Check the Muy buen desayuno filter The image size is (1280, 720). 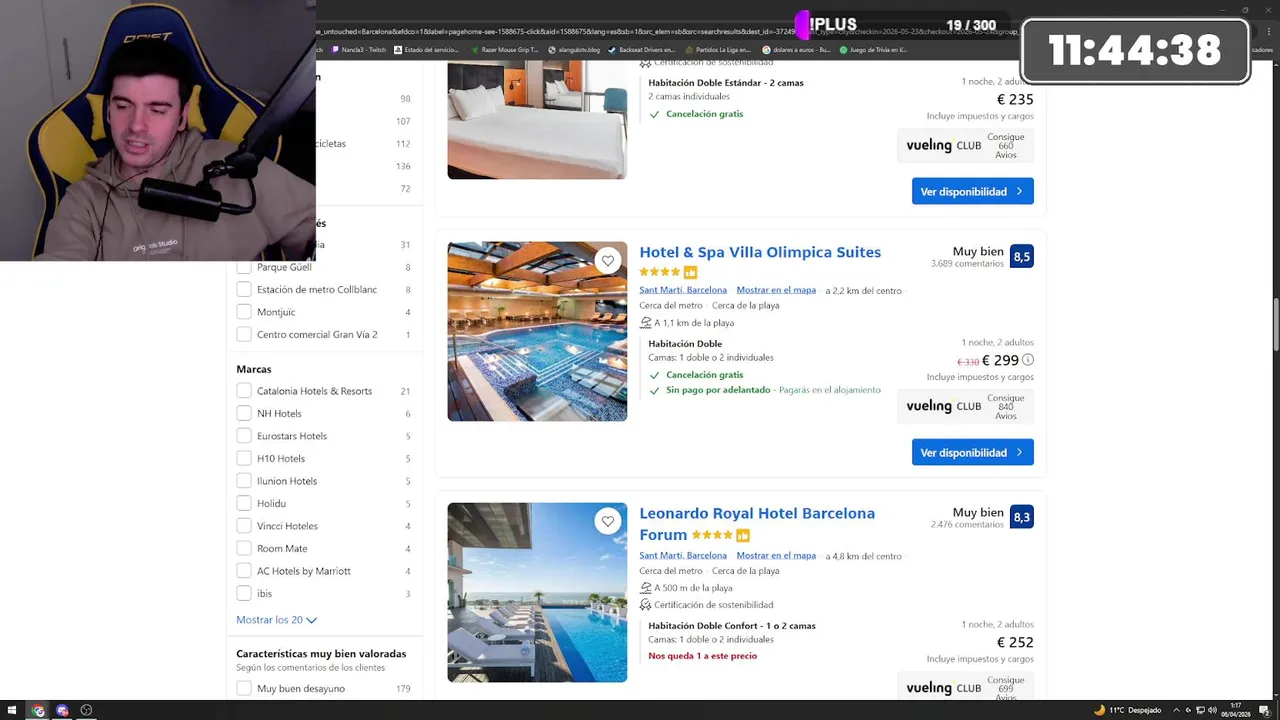pos(244,688)
